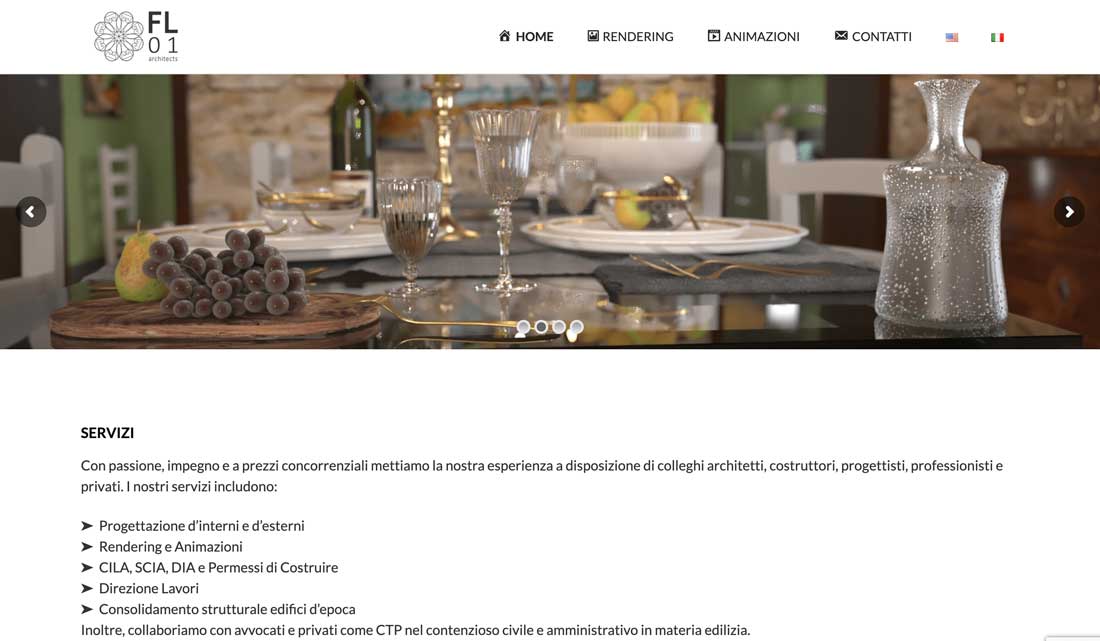Click the FL01 architects logo
This screenshot has width=1100, height=641.
[136, 36]
